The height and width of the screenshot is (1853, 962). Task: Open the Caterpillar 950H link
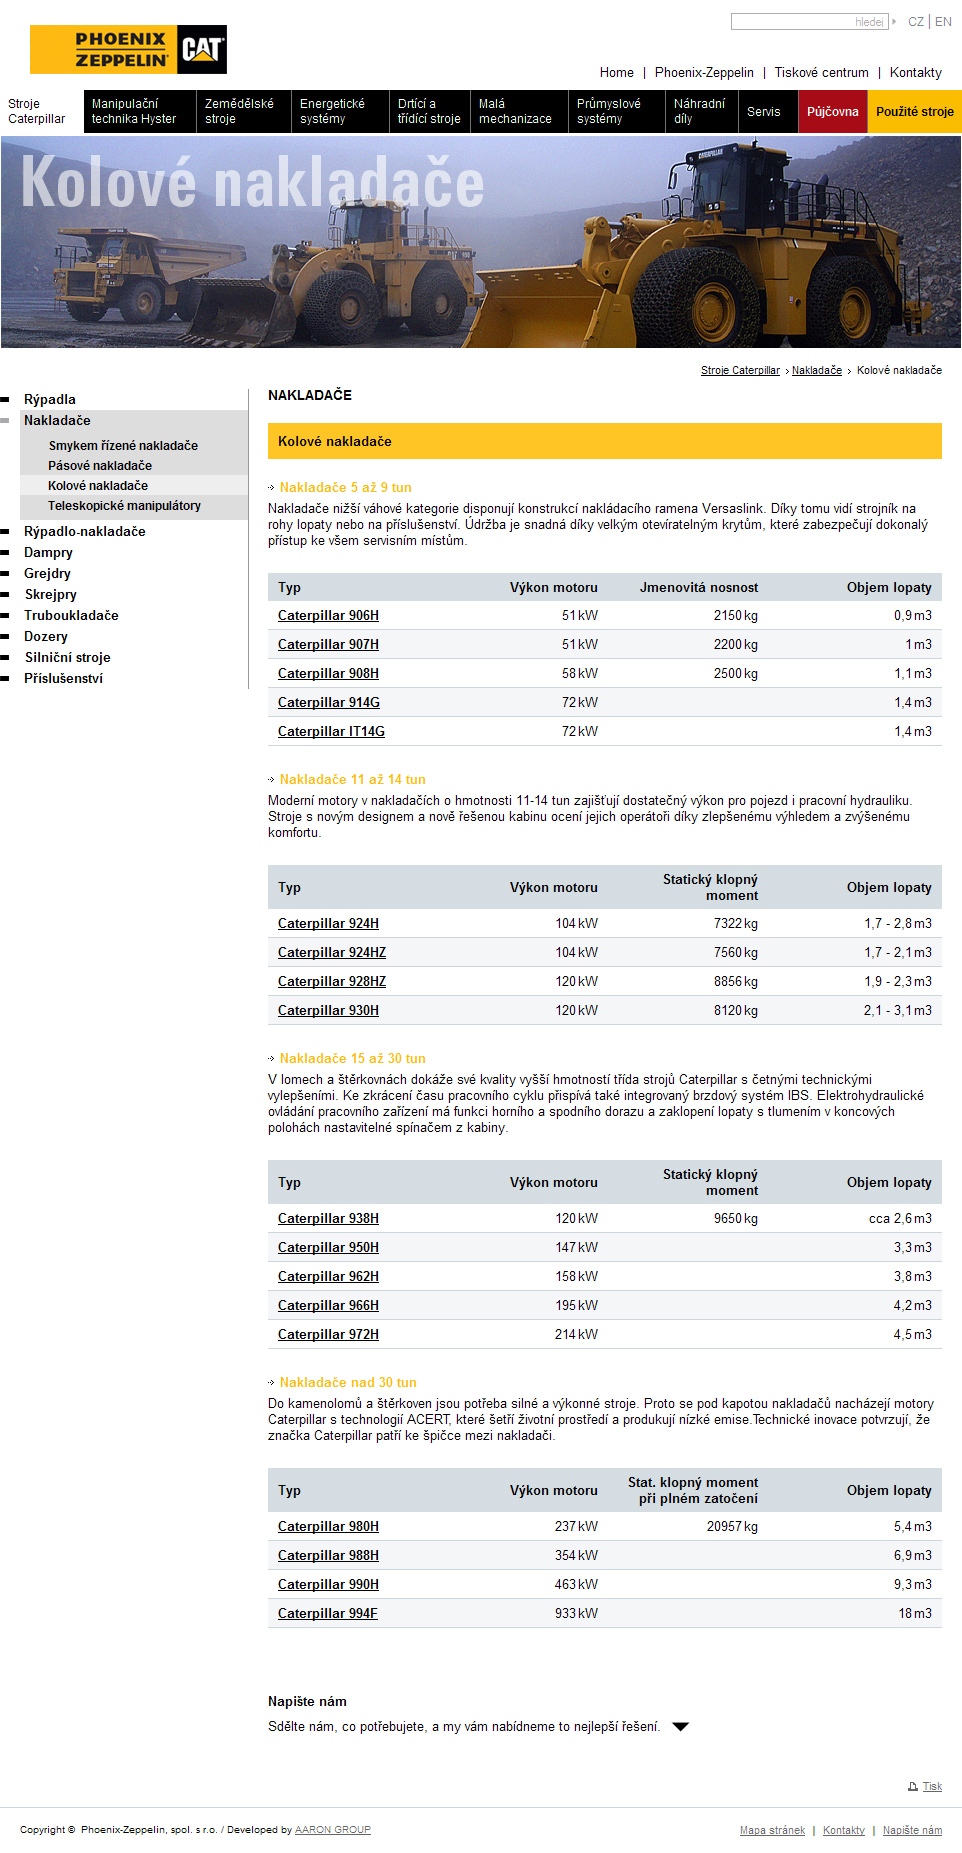(328, 1247)
